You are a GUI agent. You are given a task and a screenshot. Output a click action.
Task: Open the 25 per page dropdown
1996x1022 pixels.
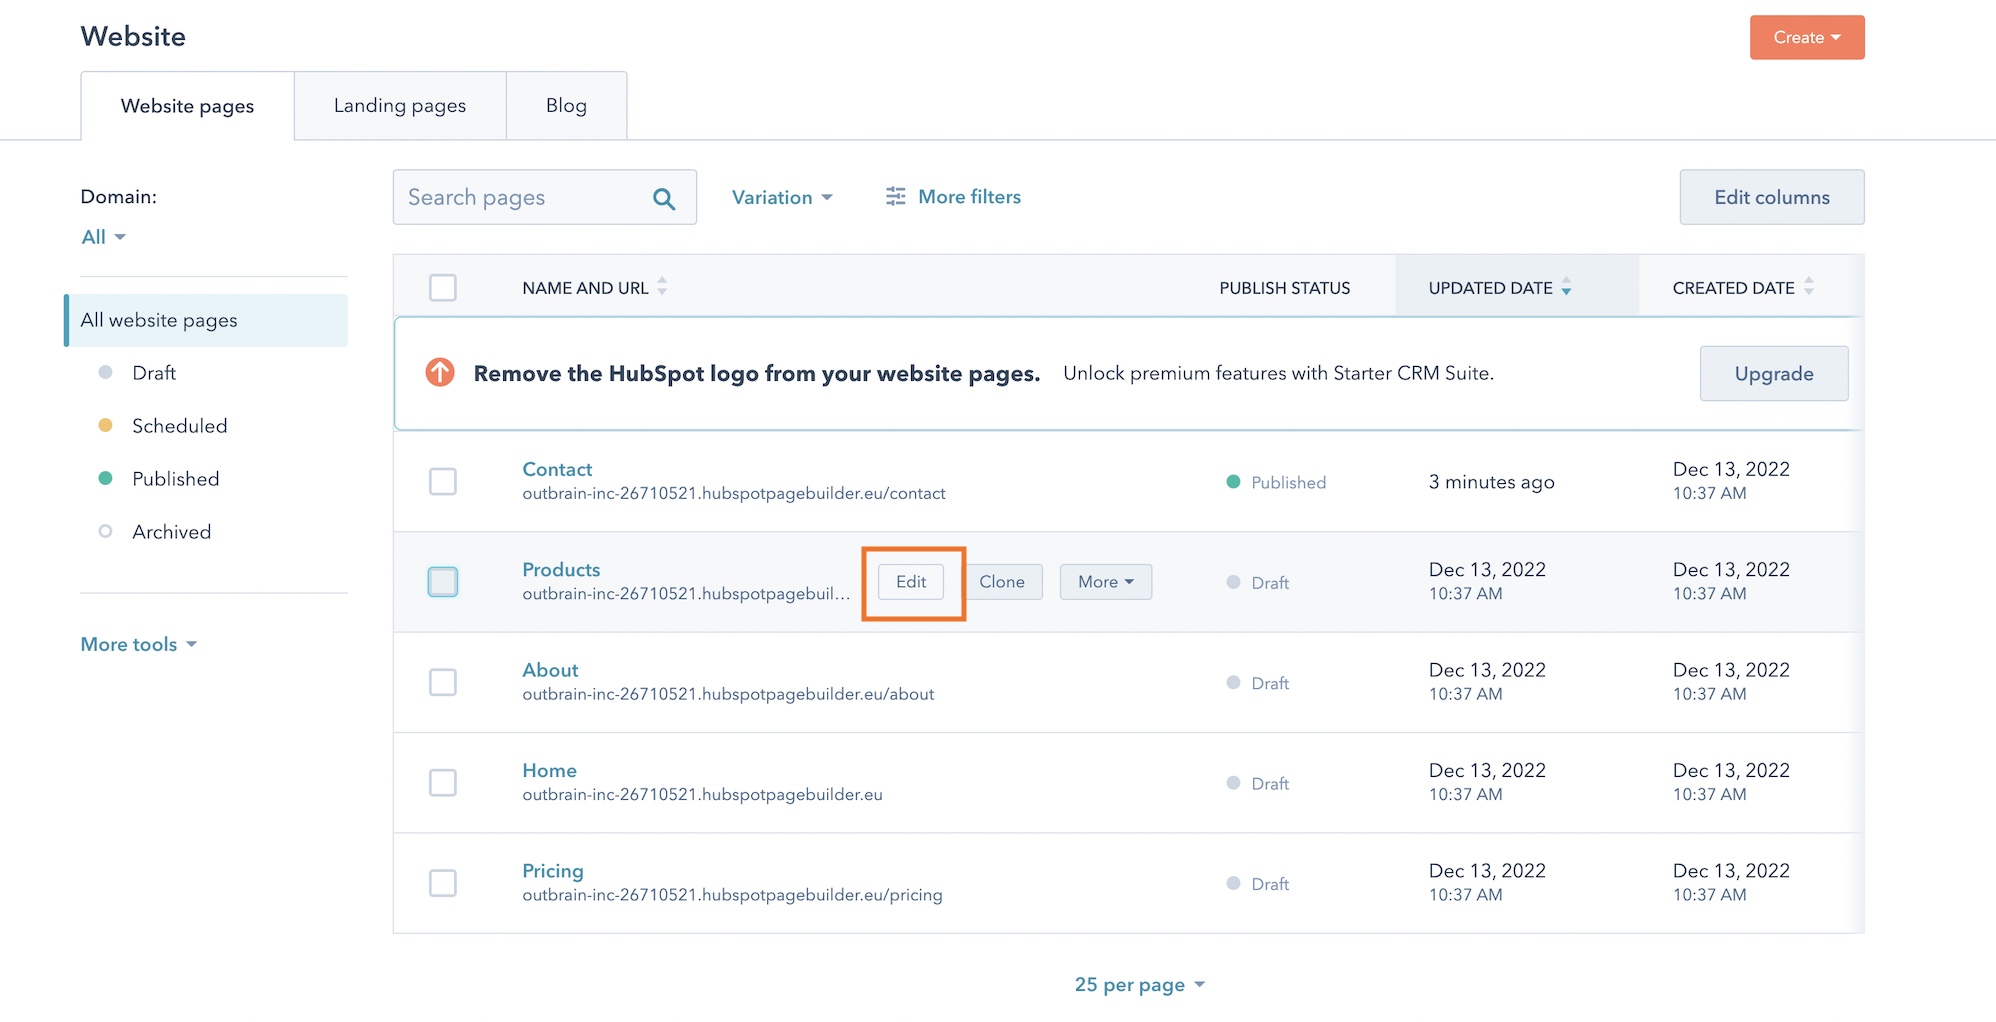tap(1139, 985)
